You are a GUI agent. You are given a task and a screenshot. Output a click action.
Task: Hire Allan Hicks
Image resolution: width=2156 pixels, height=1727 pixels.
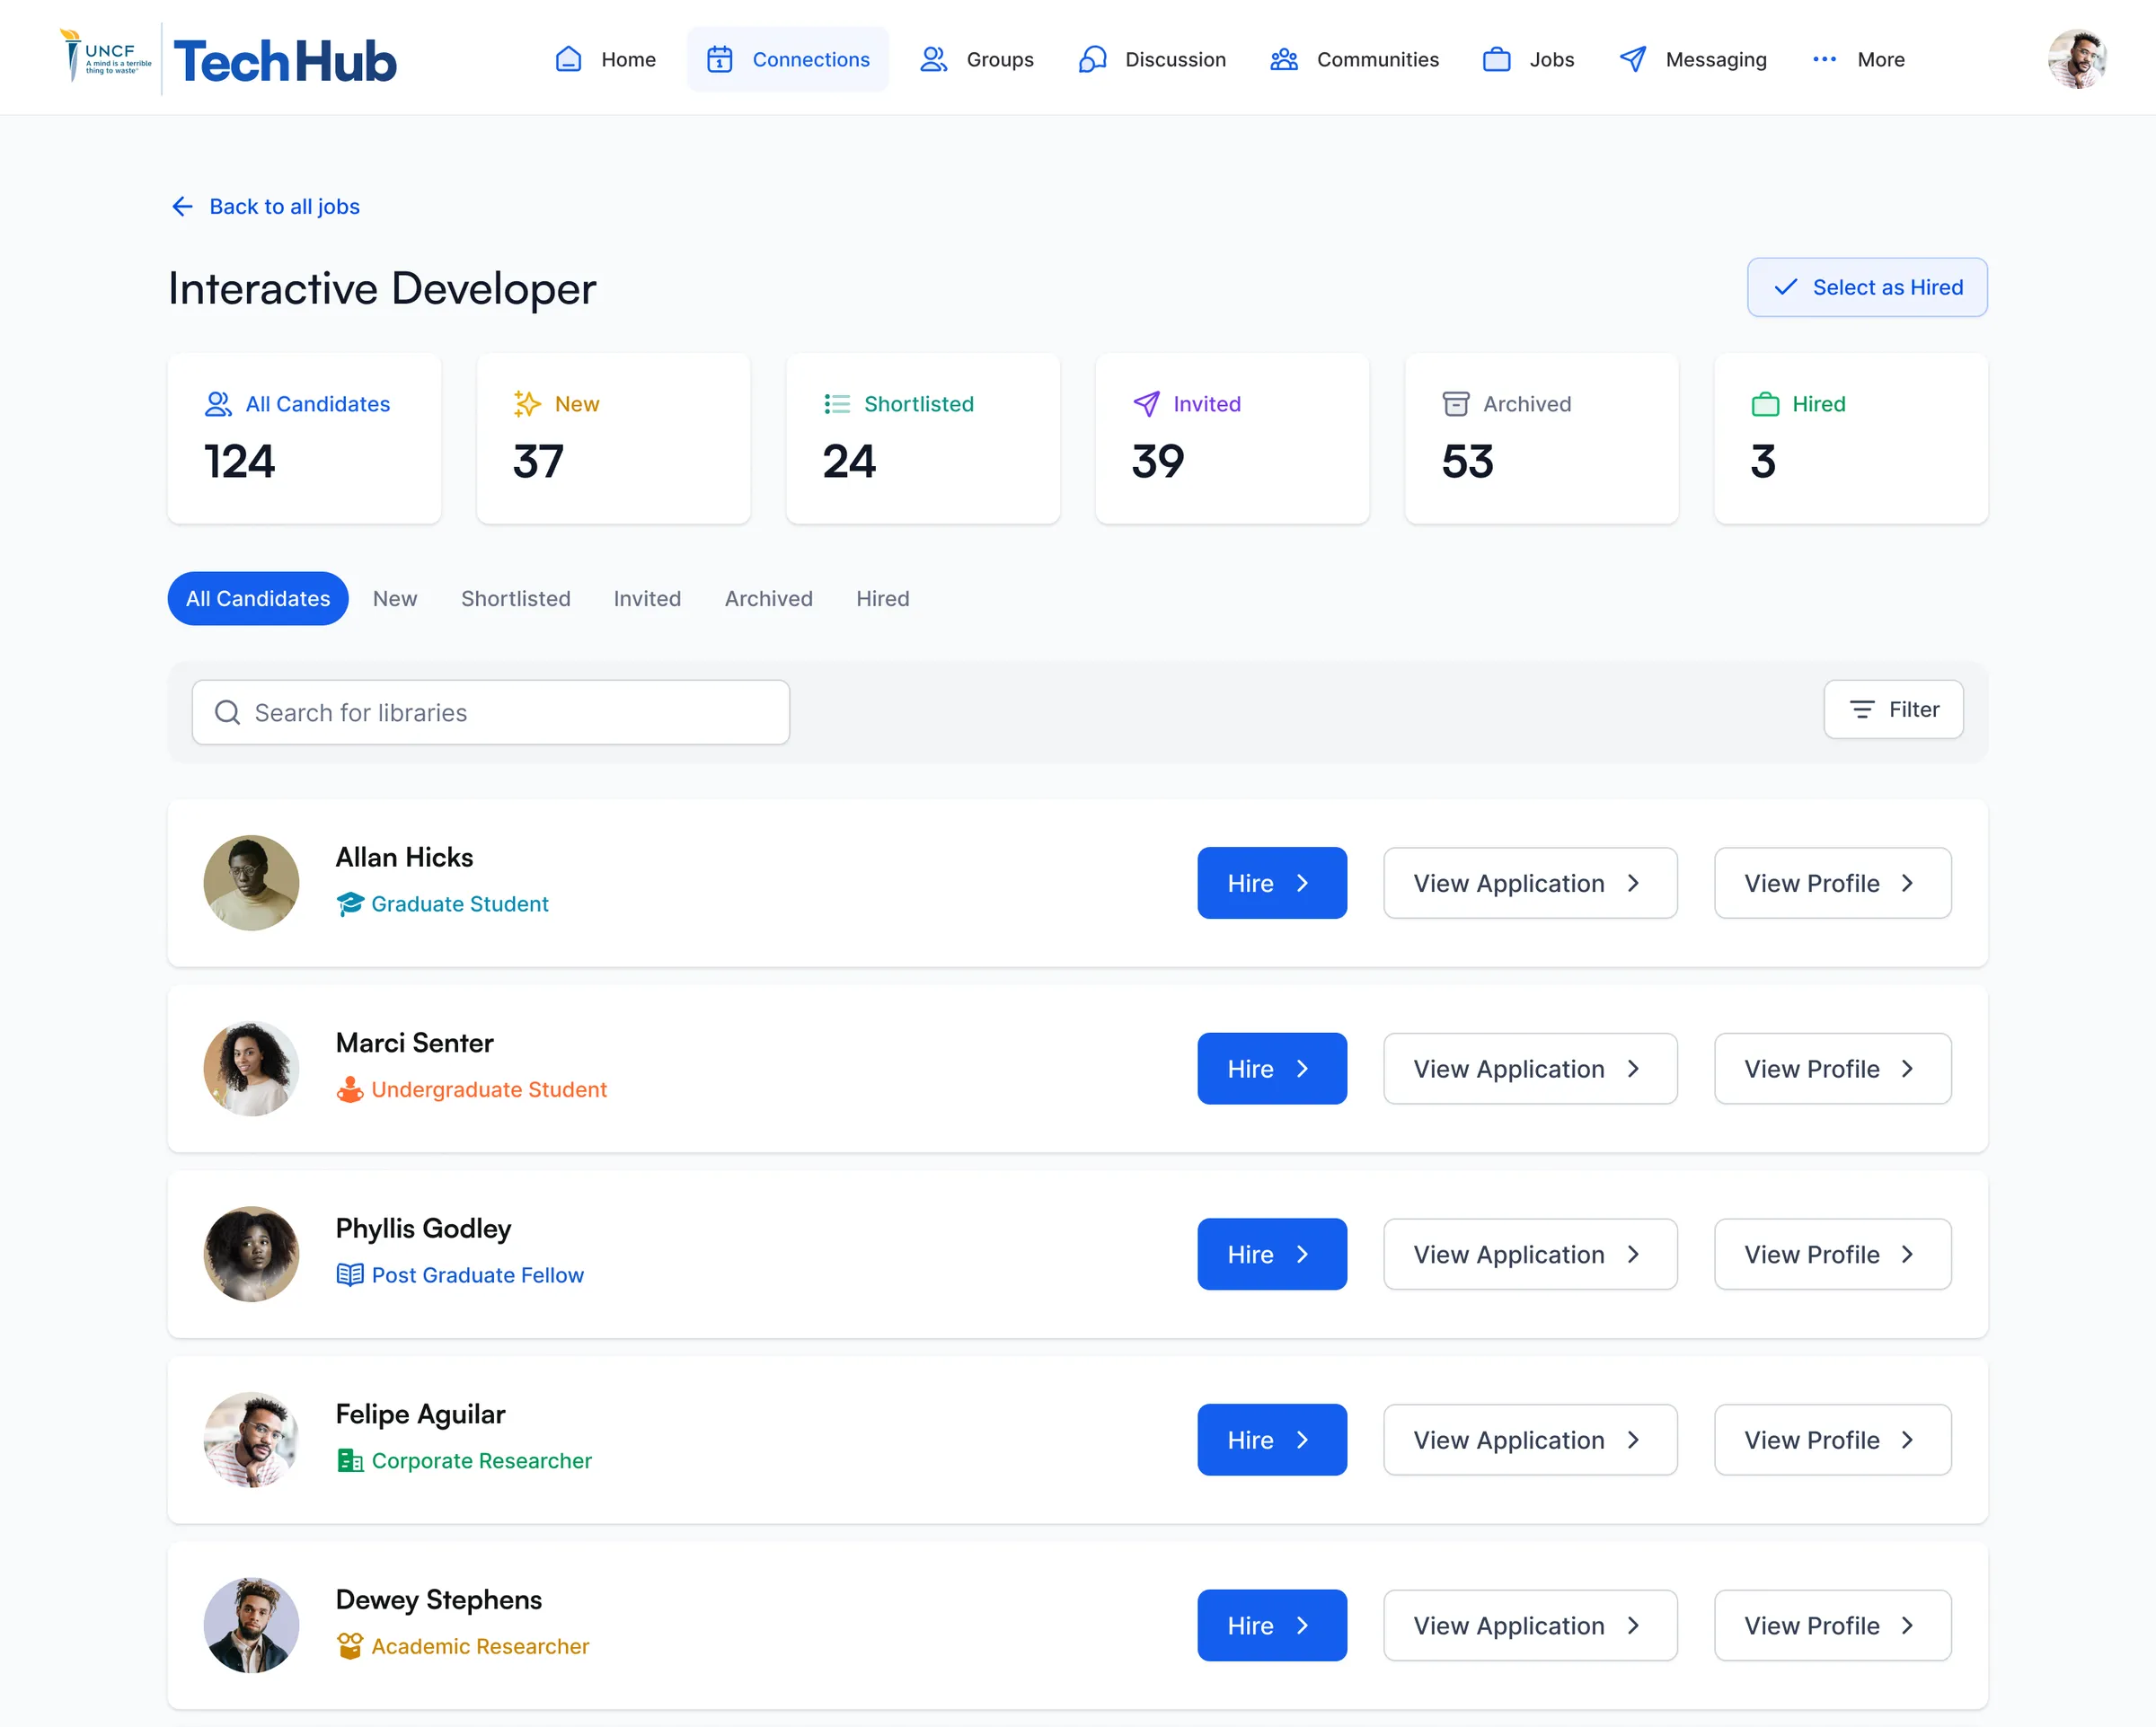pyautogui.click(x=1272, y=883)
